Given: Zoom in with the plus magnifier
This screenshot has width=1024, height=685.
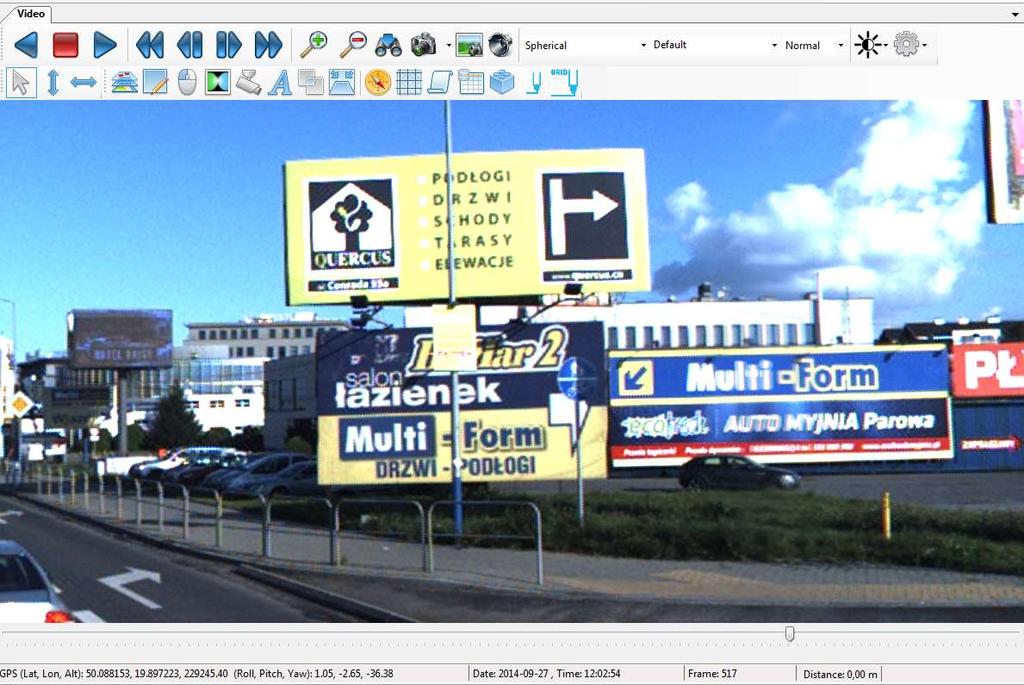Looking at the screenshot, I should pyautogui.click(x=313, y=44).
